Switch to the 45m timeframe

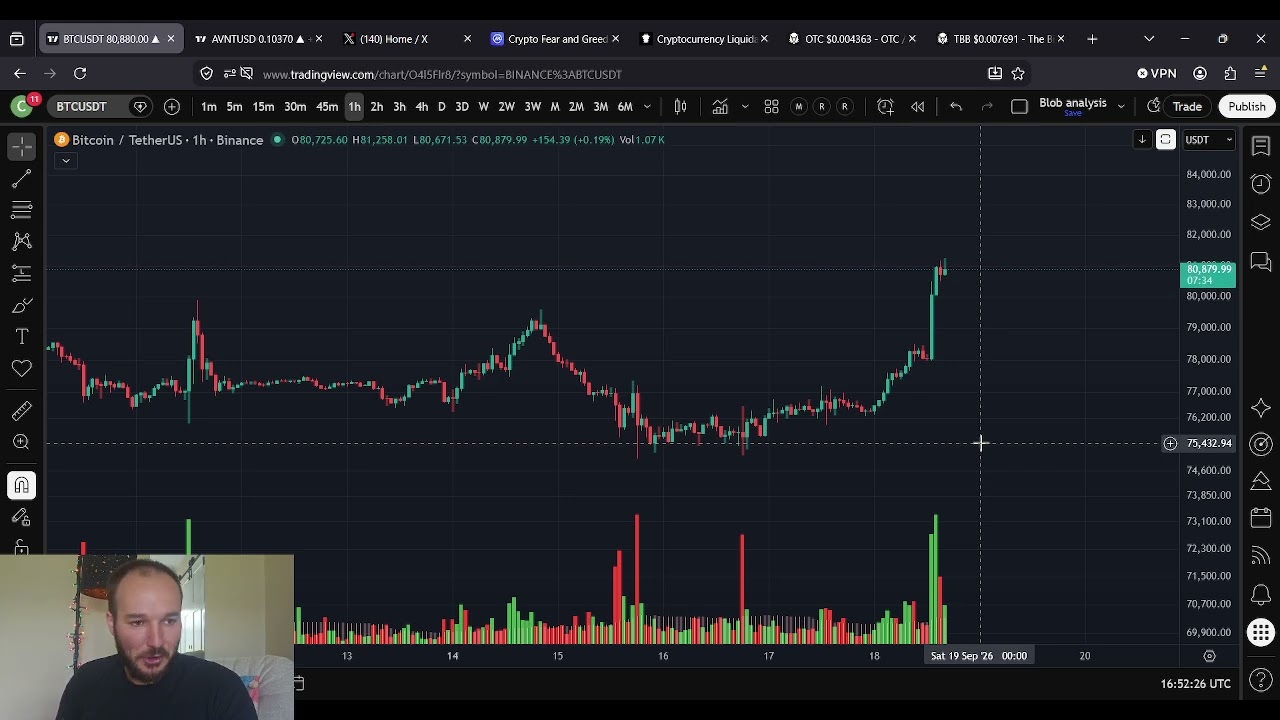(x=327, y=106)
